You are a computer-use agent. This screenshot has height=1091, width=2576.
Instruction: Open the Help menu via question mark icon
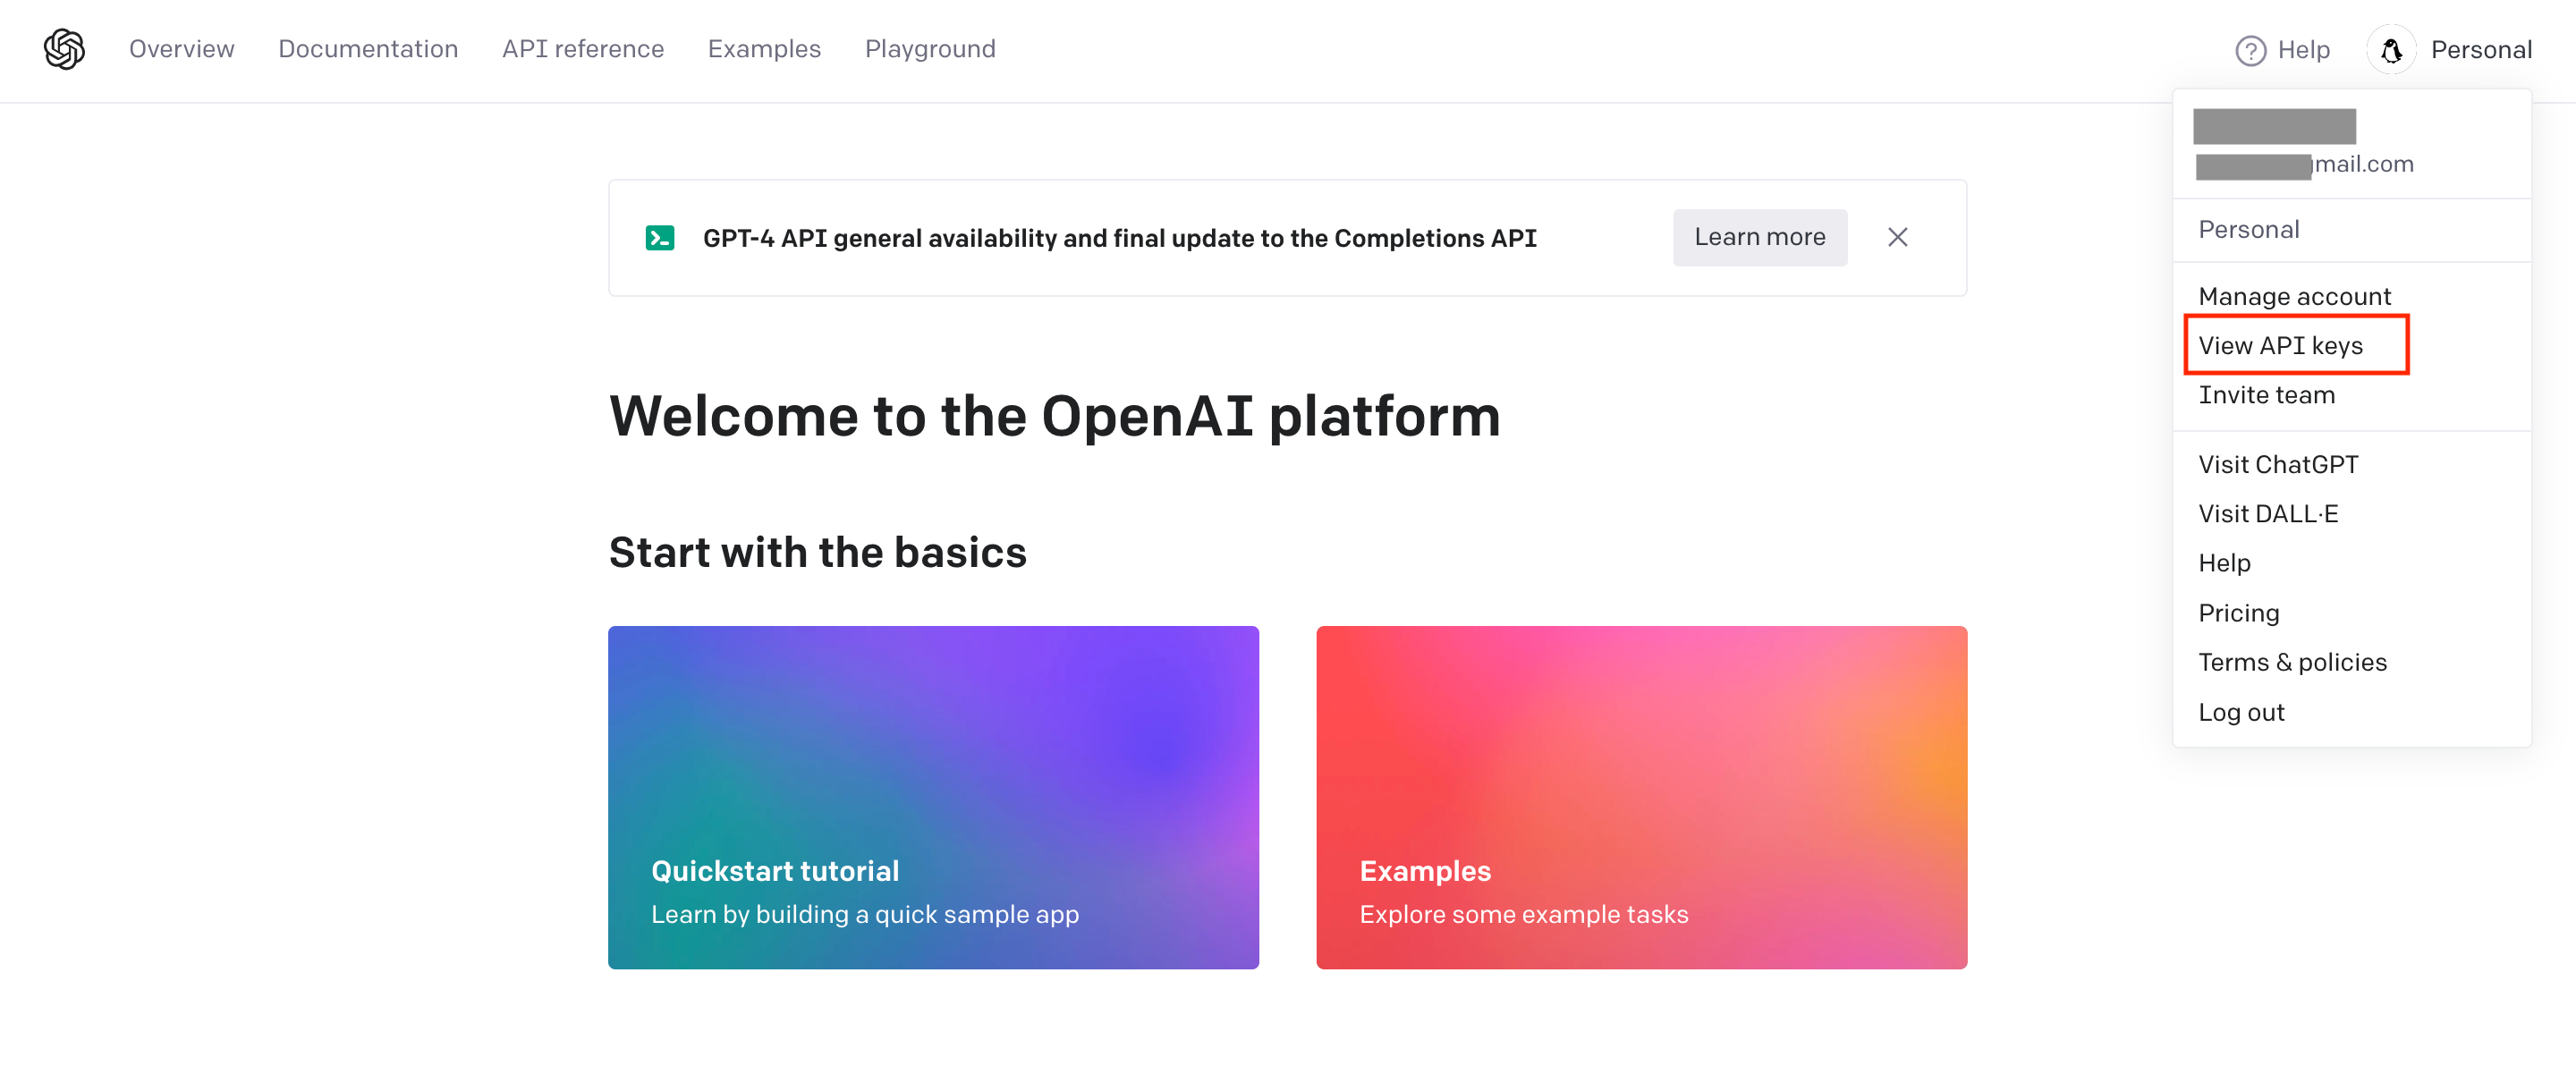pyautogui.click(x=2252, y=49)
